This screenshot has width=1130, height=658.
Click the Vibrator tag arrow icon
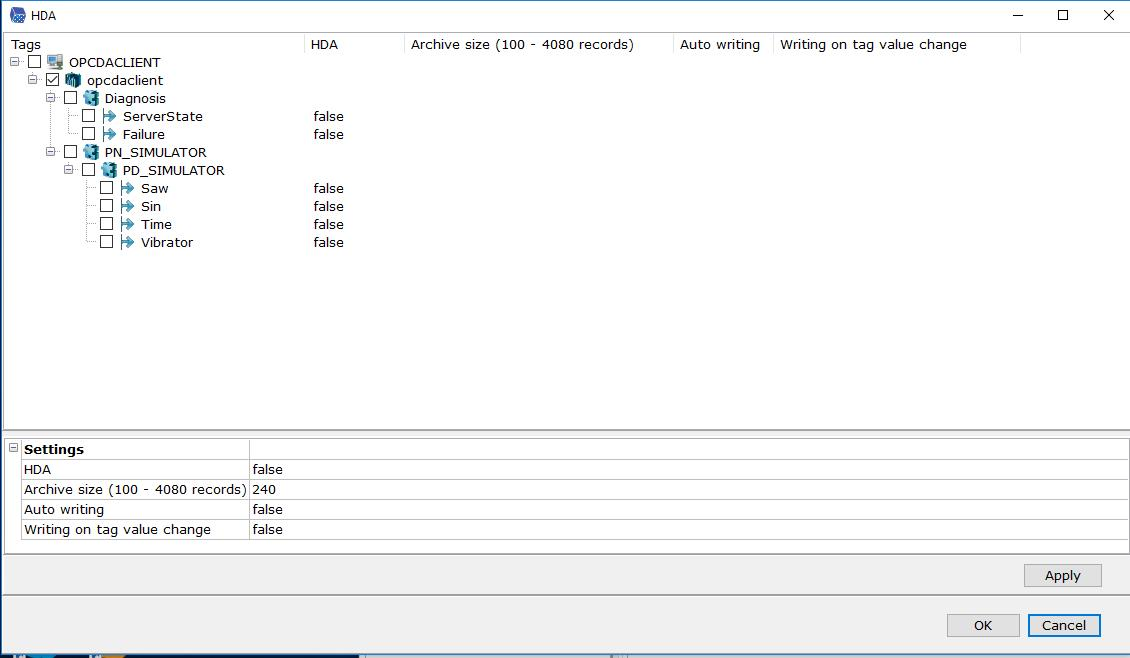(127, 242)
